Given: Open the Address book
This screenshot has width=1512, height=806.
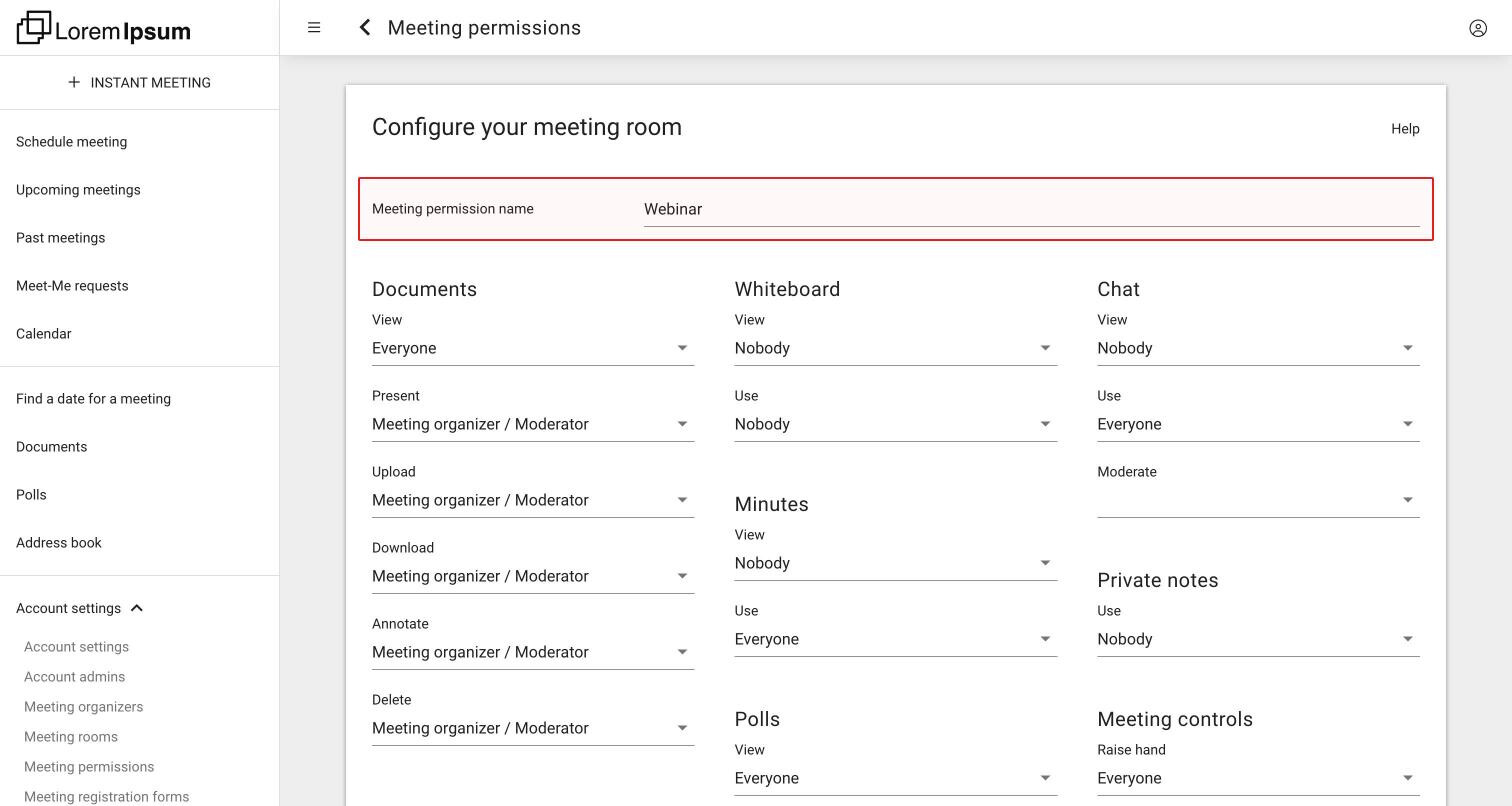Looking at the screenshot, I should 59,543.
